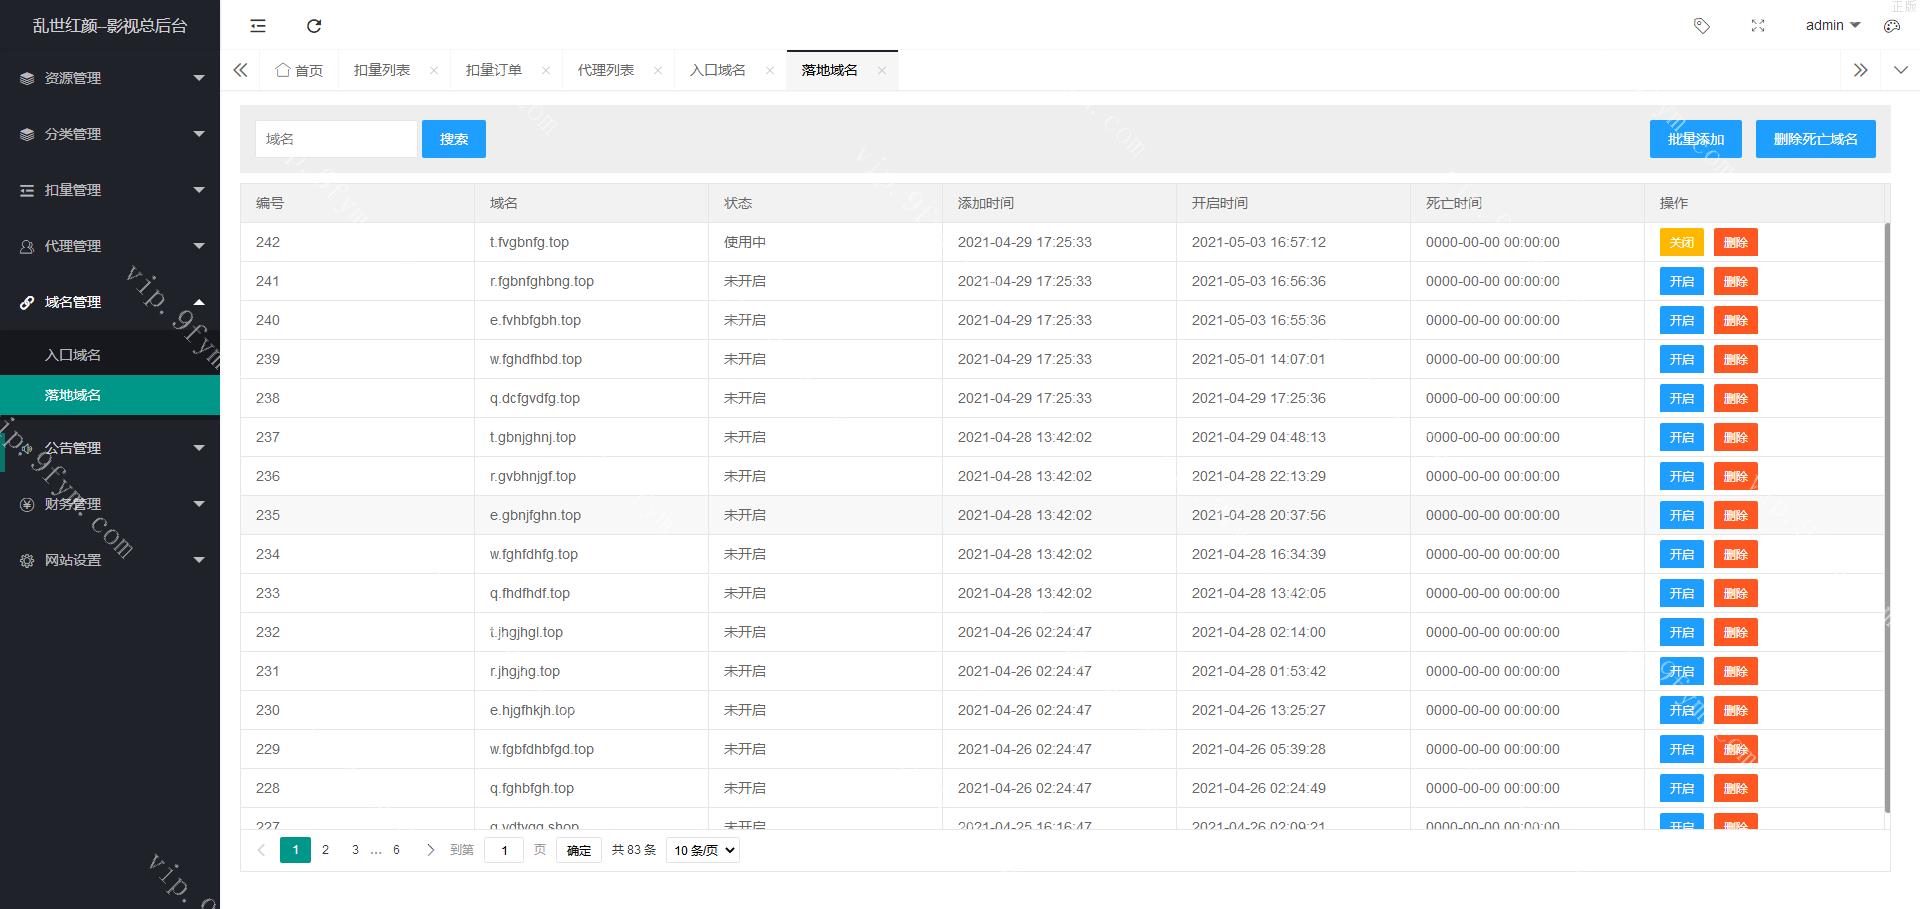Open the admin user dropdown

[1832, 26]
